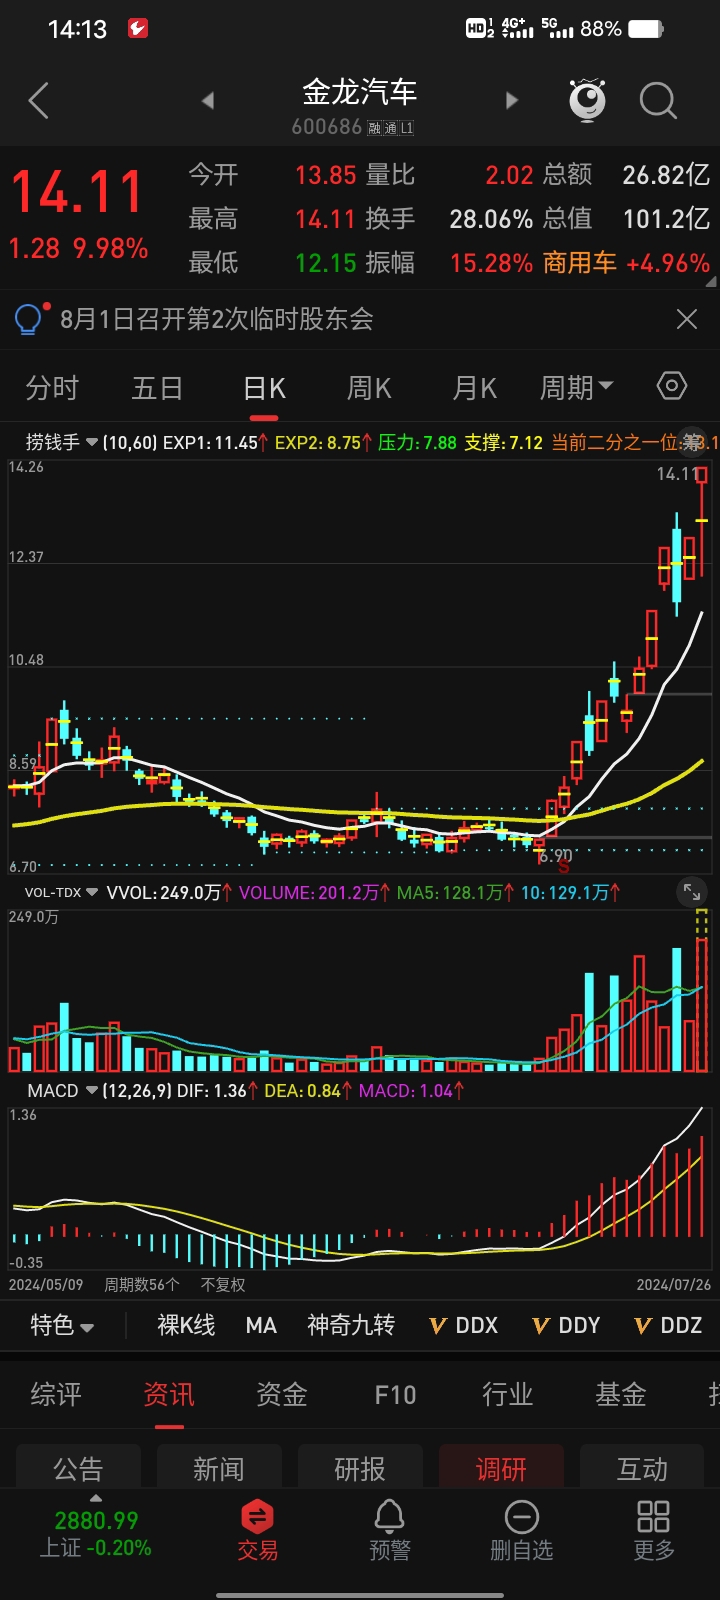
Task: Tap the red app icon in status bar
Action: pyautogui.click(x=138, y=29)
